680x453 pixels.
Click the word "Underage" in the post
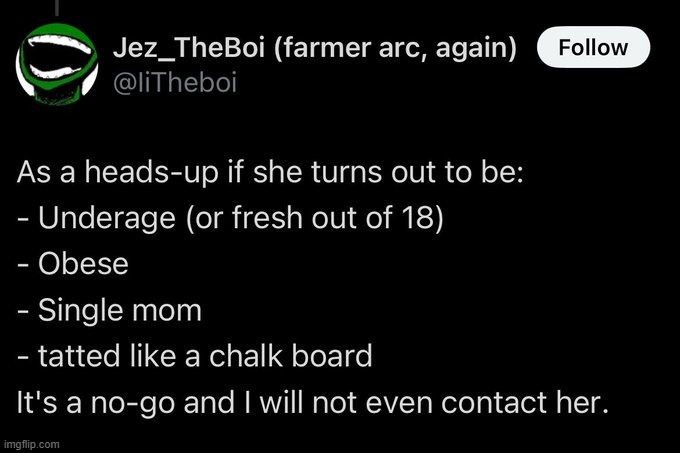point(107,218)
